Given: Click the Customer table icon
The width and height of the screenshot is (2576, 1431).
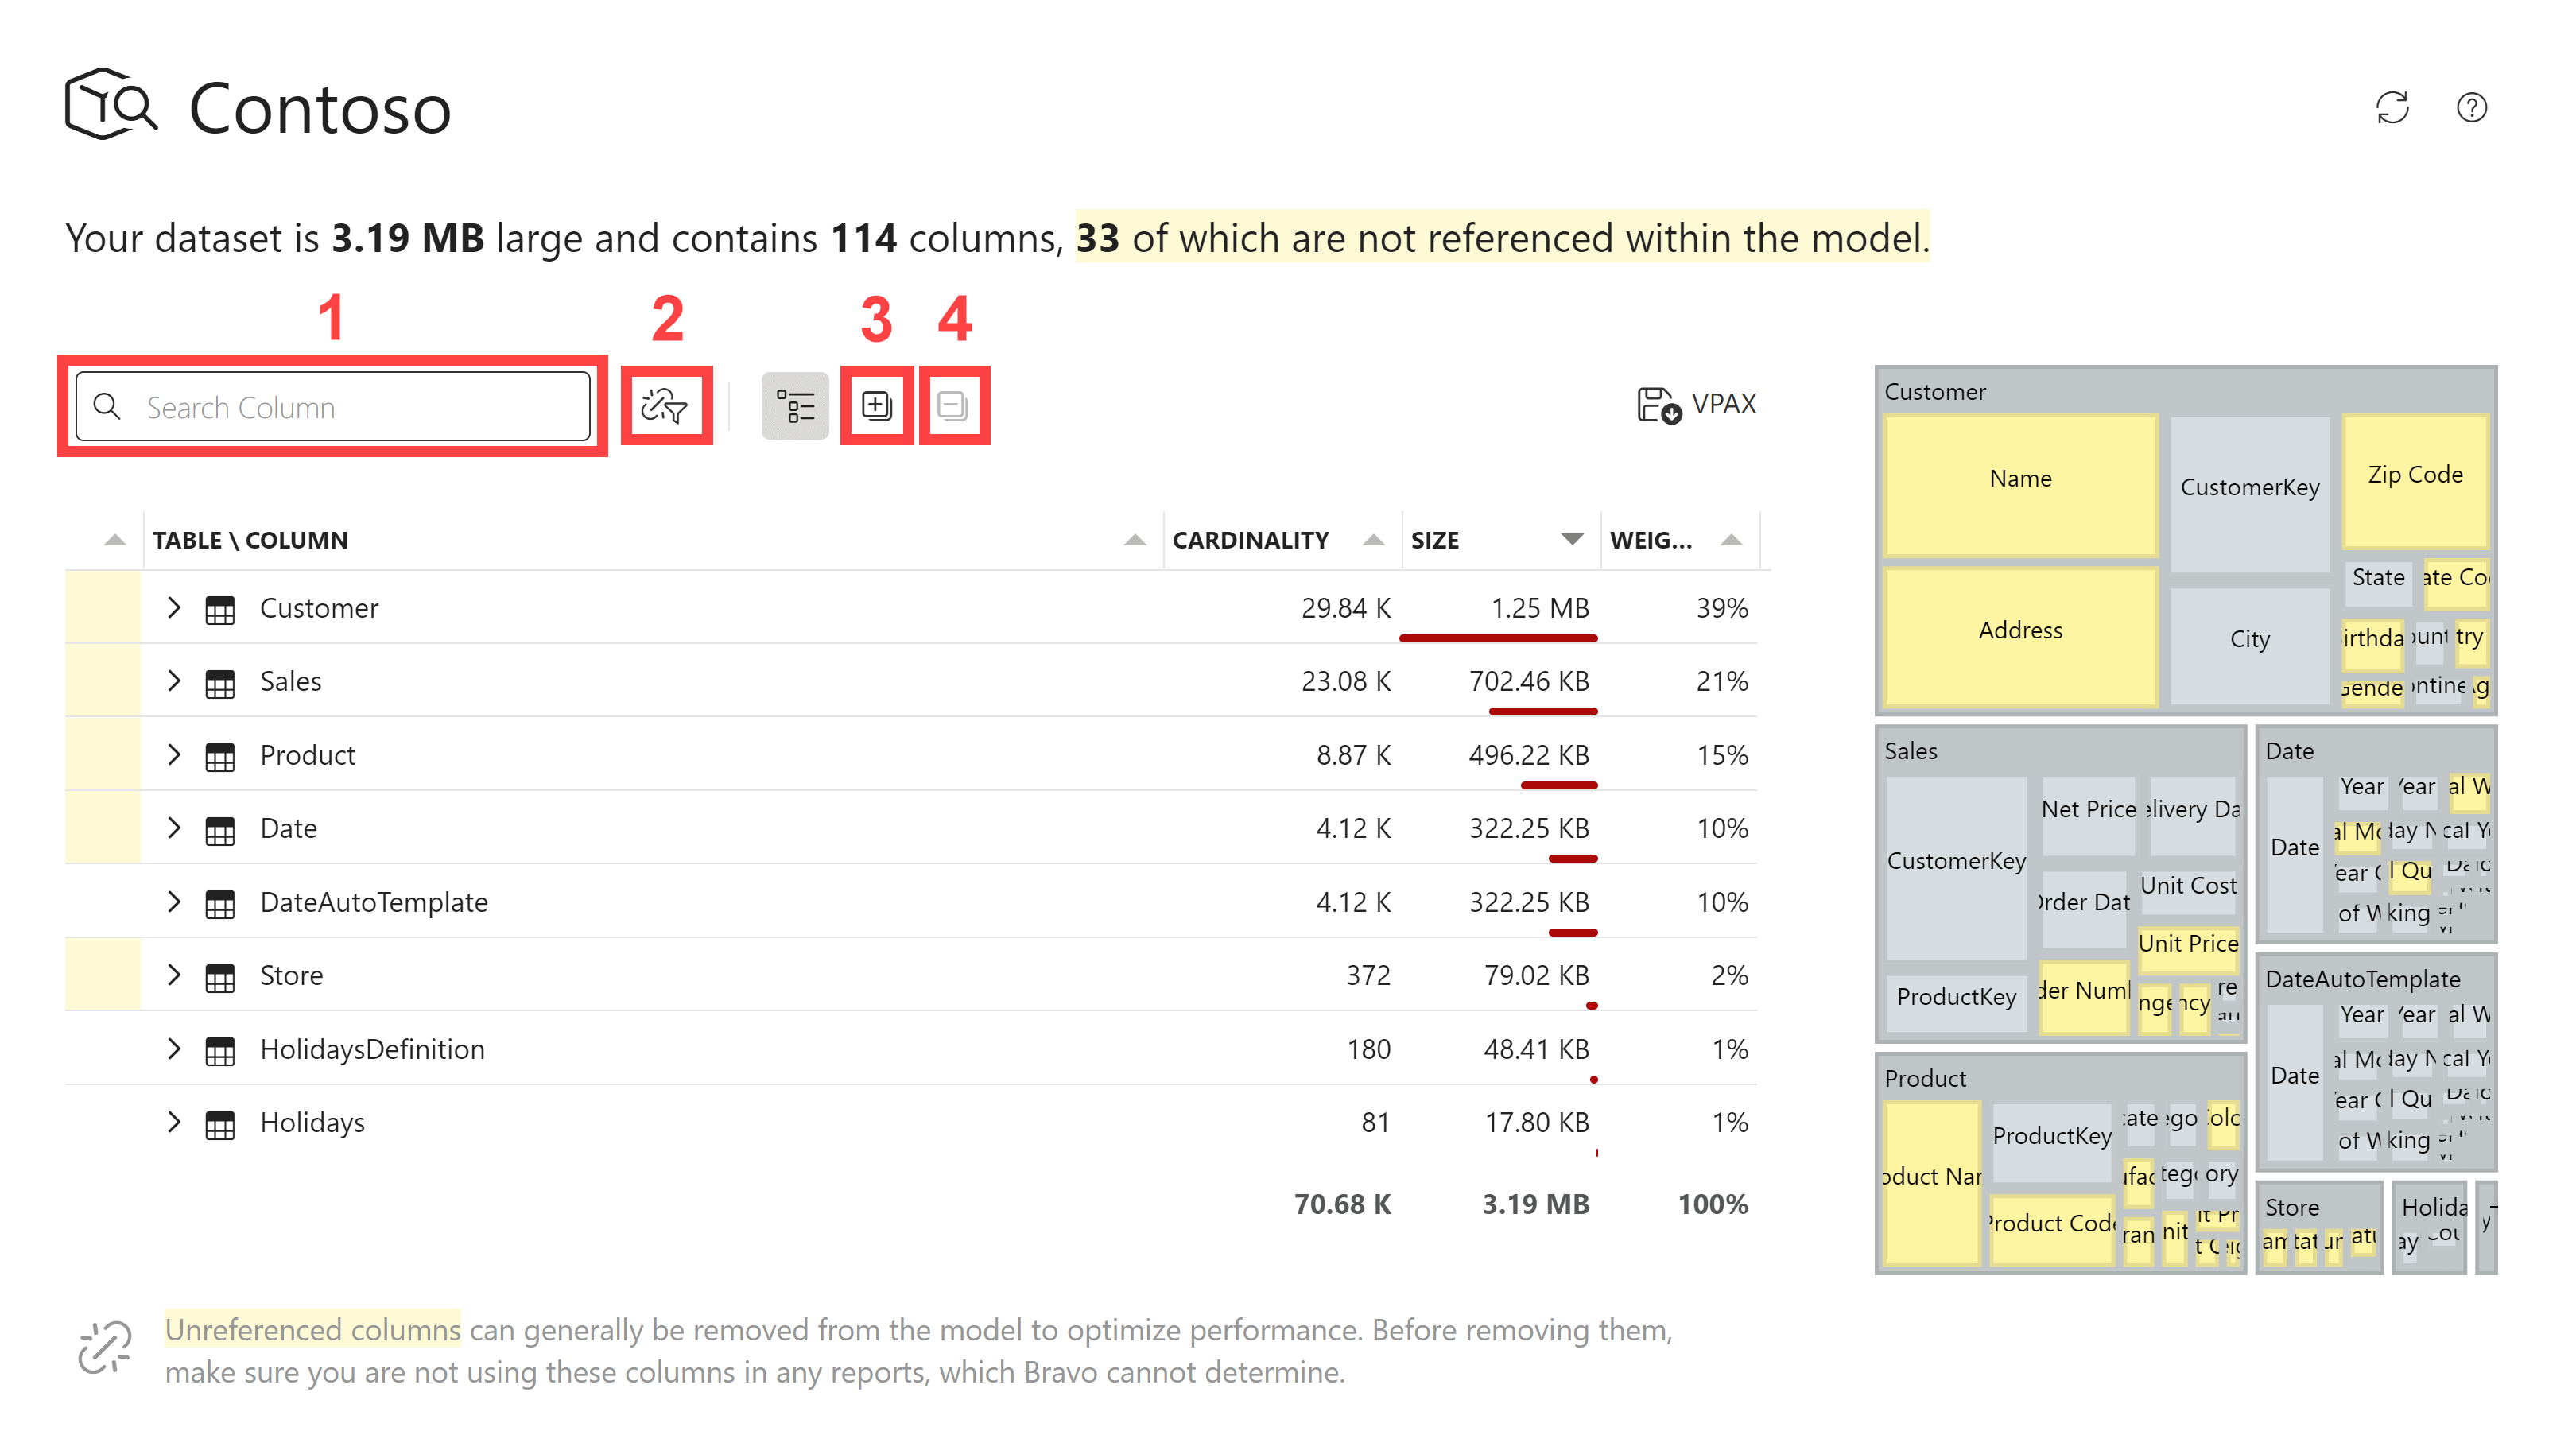Looking at the screenshot, I should point(220,609).
